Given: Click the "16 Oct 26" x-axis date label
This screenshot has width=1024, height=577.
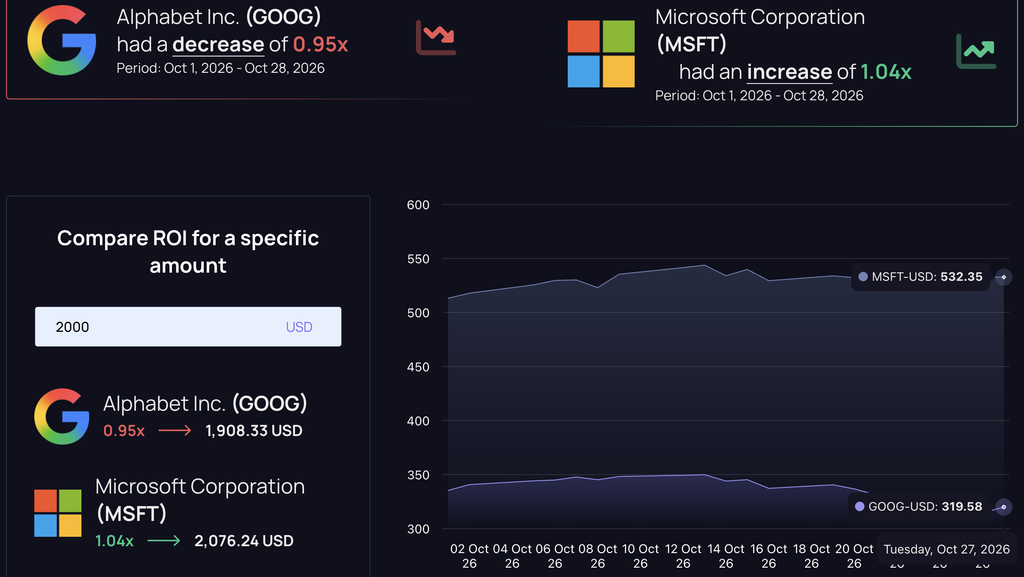Looking at the screenshot, I should coord(769,556).
